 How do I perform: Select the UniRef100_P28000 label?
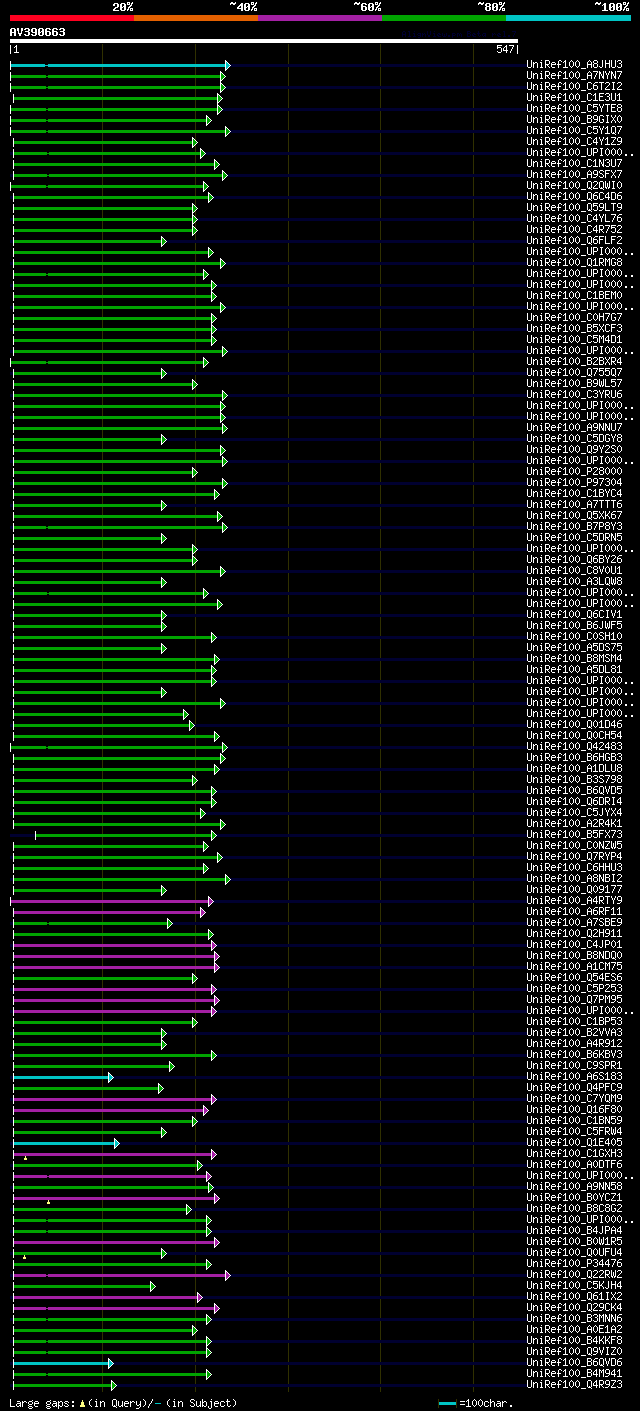575,471
